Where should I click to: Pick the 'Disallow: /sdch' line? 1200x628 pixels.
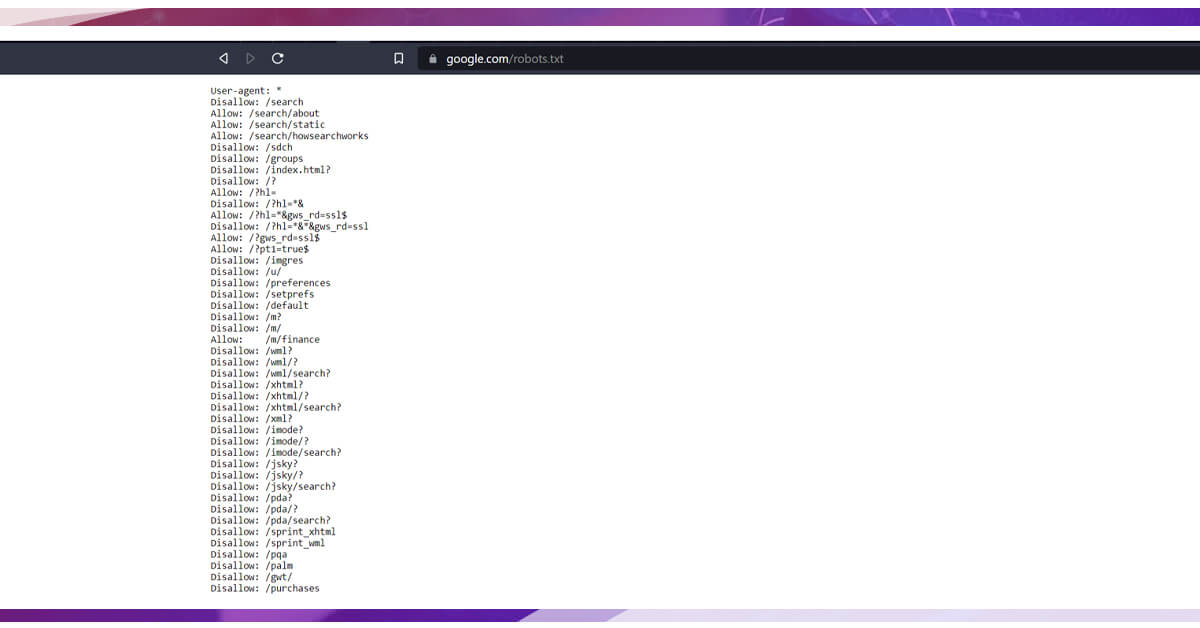tap(251, 147)
